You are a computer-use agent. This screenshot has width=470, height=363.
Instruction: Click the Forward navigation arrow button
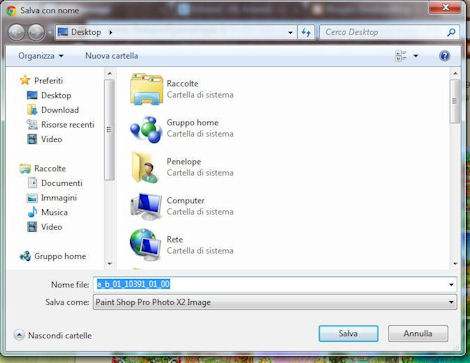(36, 32)
